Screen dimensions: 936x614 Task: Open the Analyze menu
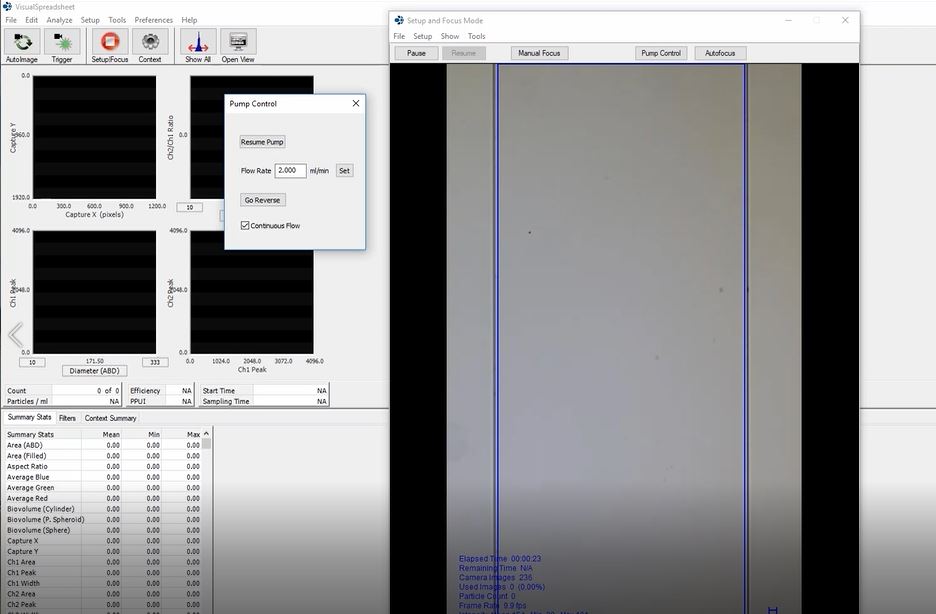60,20
